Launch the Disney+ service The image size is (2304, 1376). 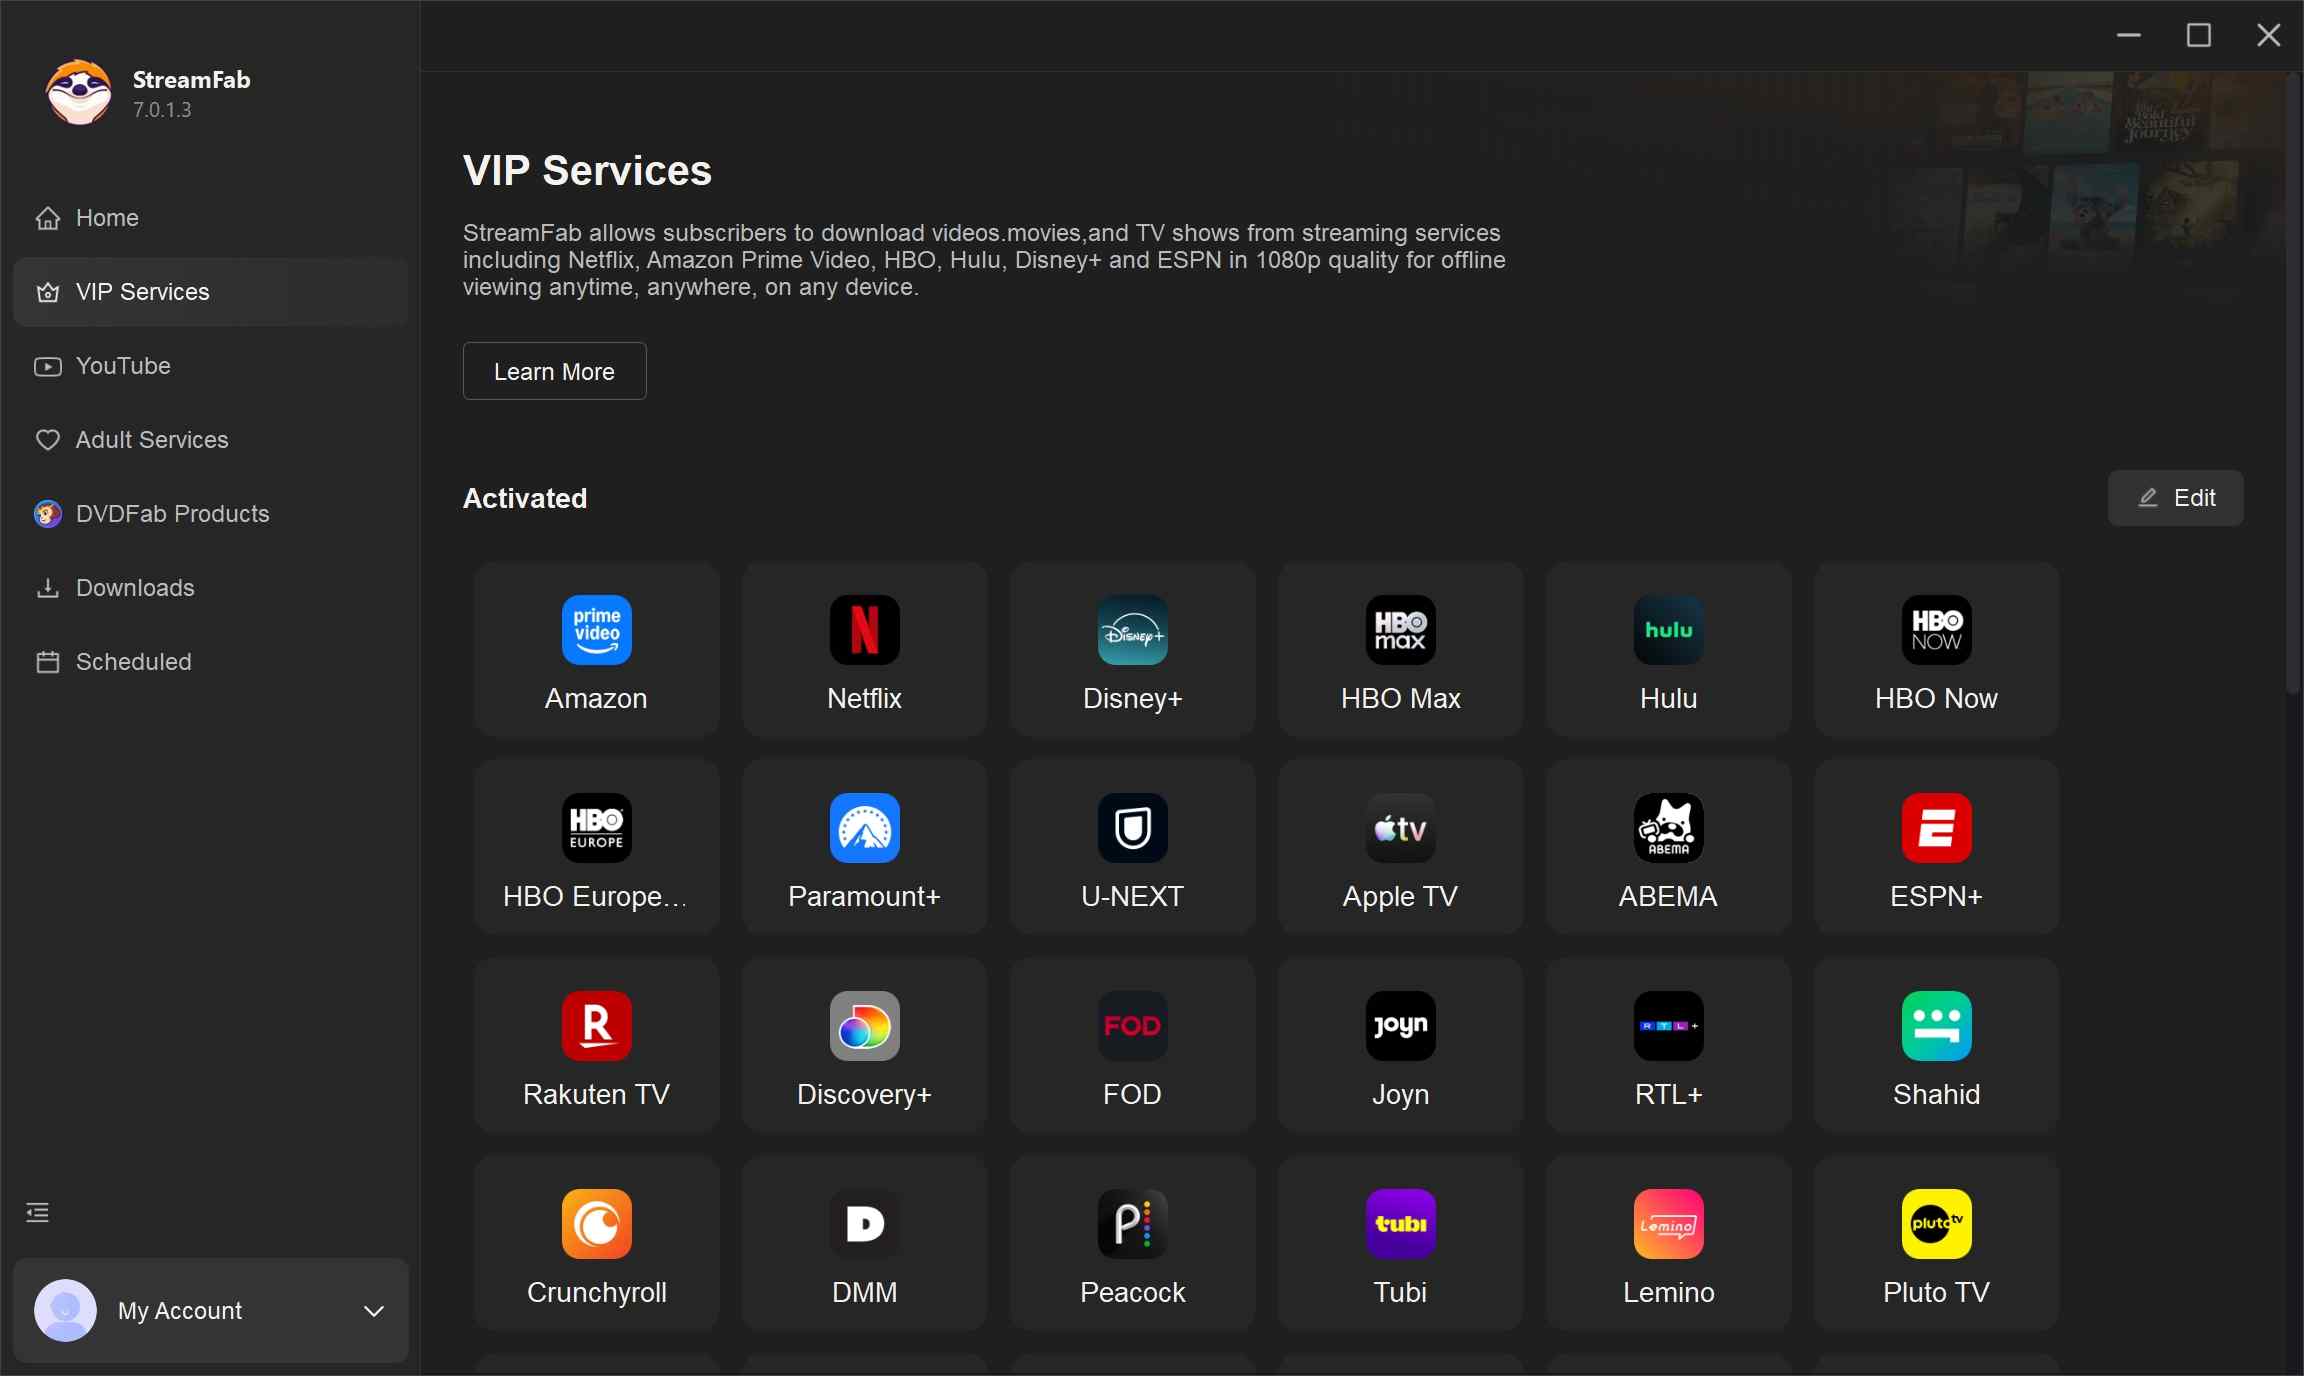(1132, 650)
